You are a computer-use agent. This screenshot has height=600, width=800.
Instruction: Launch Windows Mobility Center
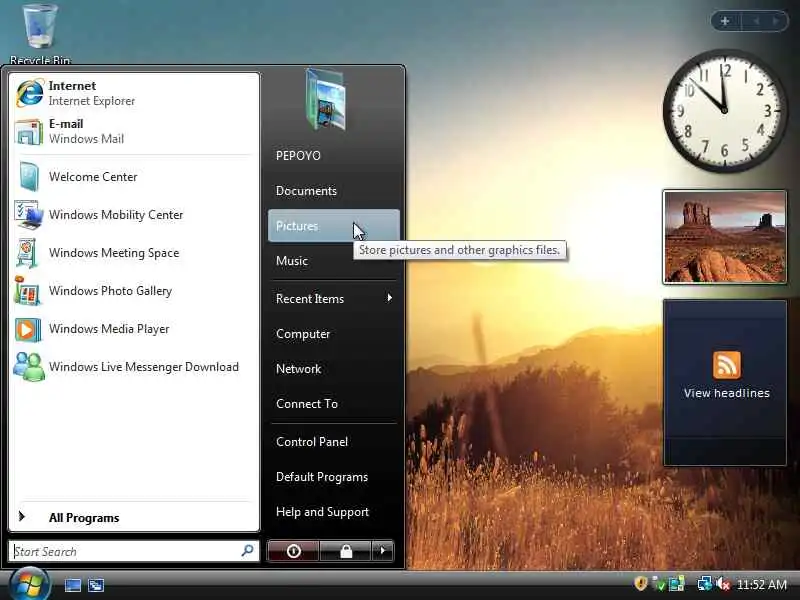click(x=134, y=215)
